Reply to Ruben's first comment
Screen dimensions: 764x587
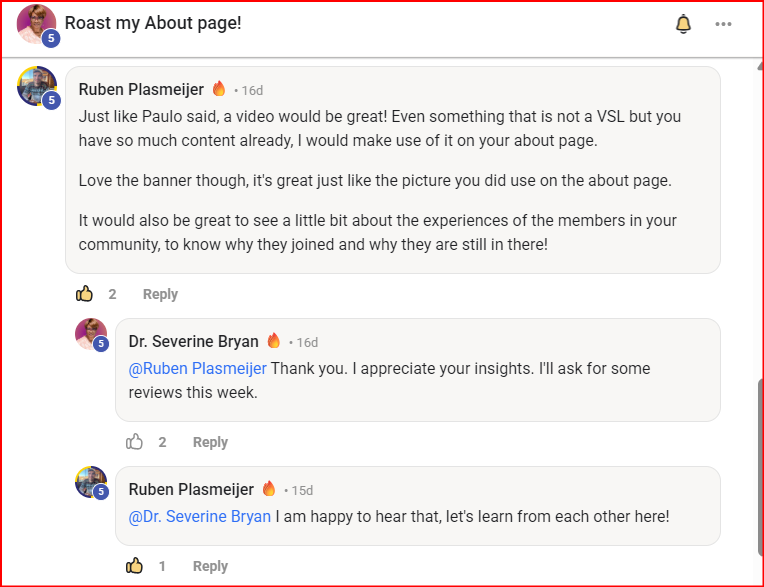pyautogui.click(x=160, y=294)
